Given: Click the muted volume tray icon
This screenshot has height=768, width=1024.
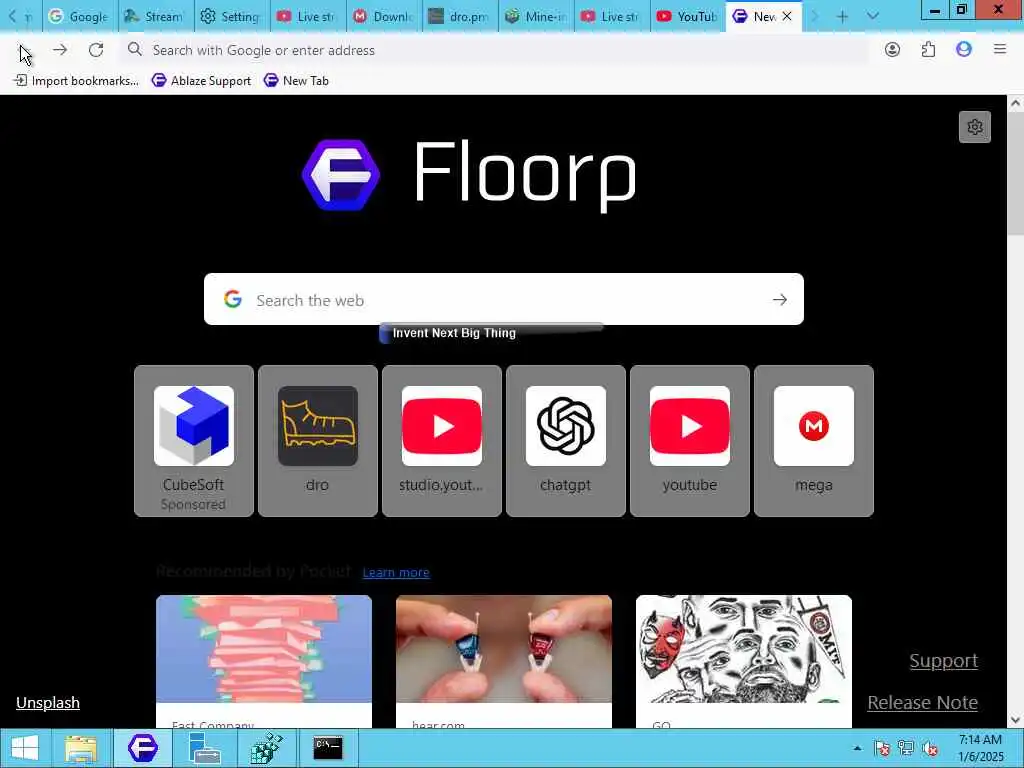Looking at the screenshot, I should pos(930,748).
